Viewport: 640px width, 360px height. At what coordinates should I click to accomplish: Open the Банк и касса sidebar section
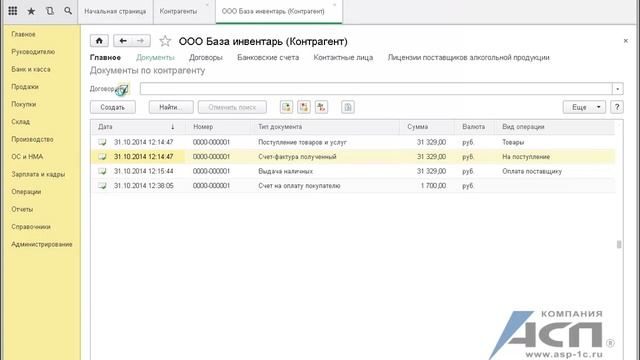coord(31,69)
